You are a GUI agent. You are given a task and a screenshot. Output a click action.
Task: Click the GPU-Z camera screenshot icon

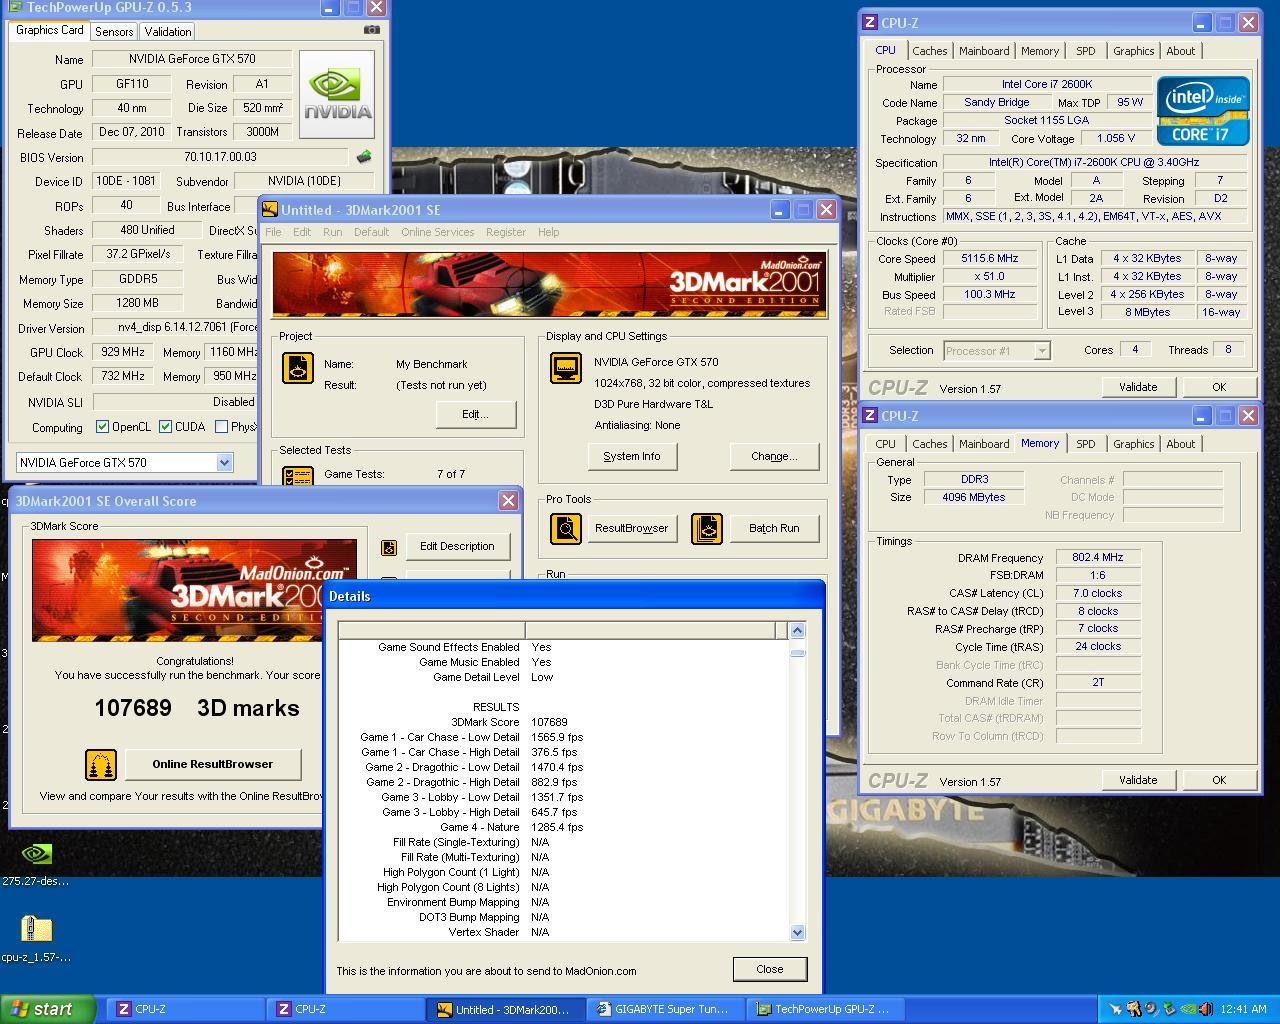(x=371, y=30)
